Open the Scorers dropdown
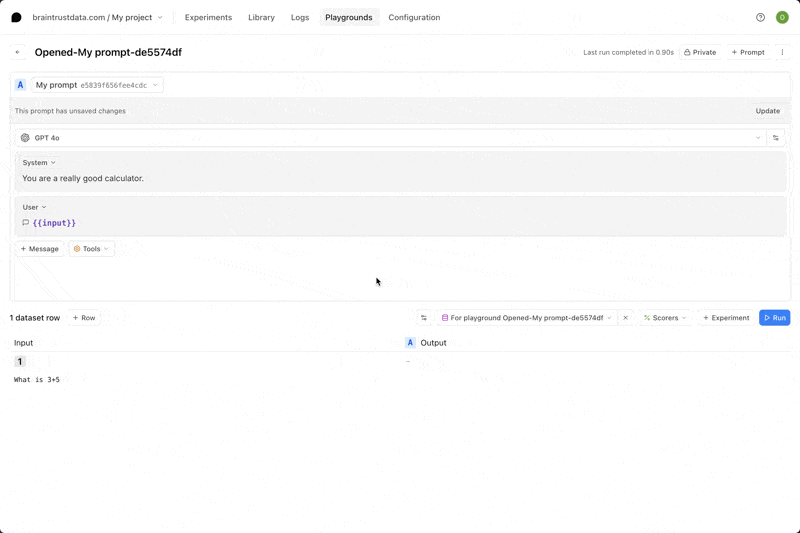Viewport: 800px width, 533px height. [665, 318]
